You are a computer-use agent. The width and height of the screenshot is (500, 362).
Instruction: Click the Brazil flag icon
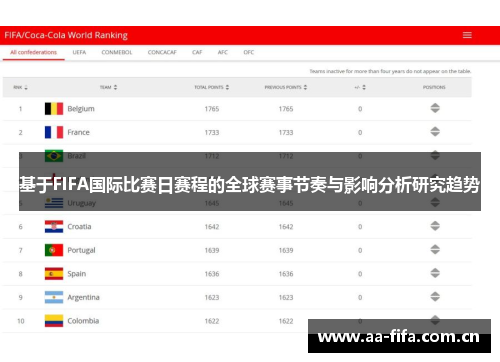54,156
